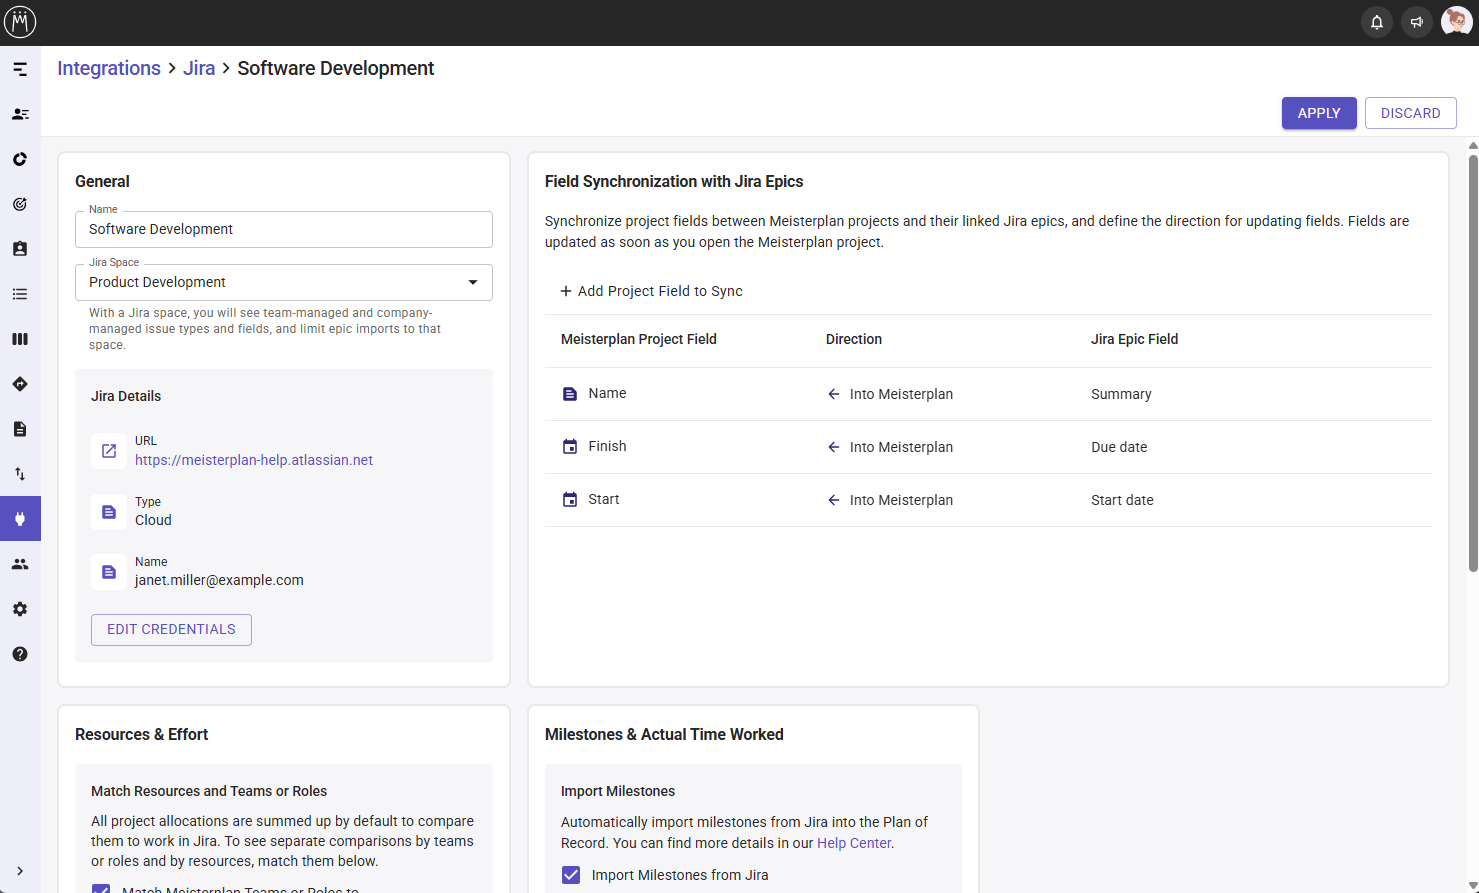The width and height of the screenshot is (1479, 893).
Task: Open the Help Center link
Action: click(x=853, y=843)
